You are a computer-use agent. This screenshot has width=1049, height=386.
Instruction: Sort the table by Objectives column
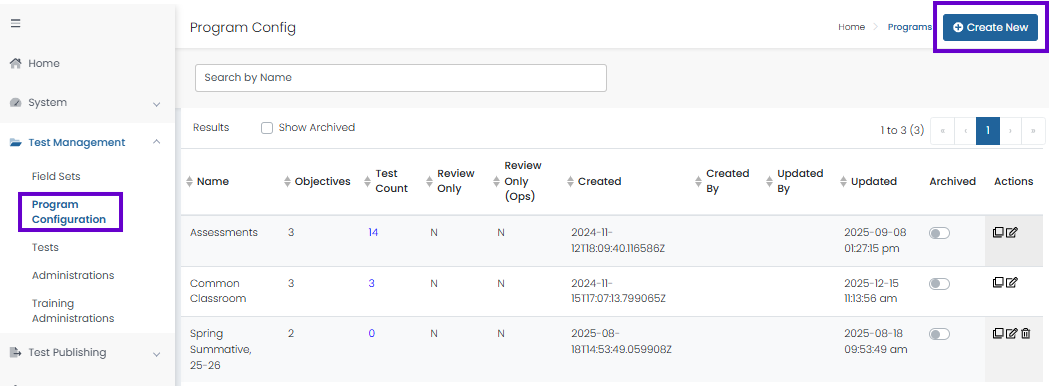pyautogui.click(x=288, y=181)
